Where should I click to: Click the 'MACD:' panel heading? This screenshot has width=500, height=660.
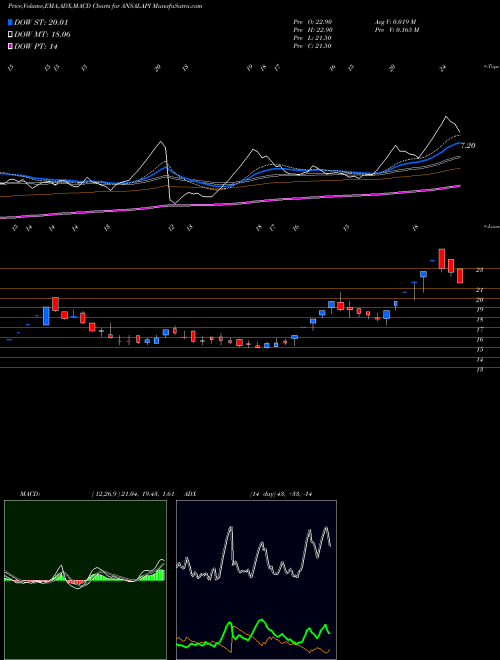(30, 494)
